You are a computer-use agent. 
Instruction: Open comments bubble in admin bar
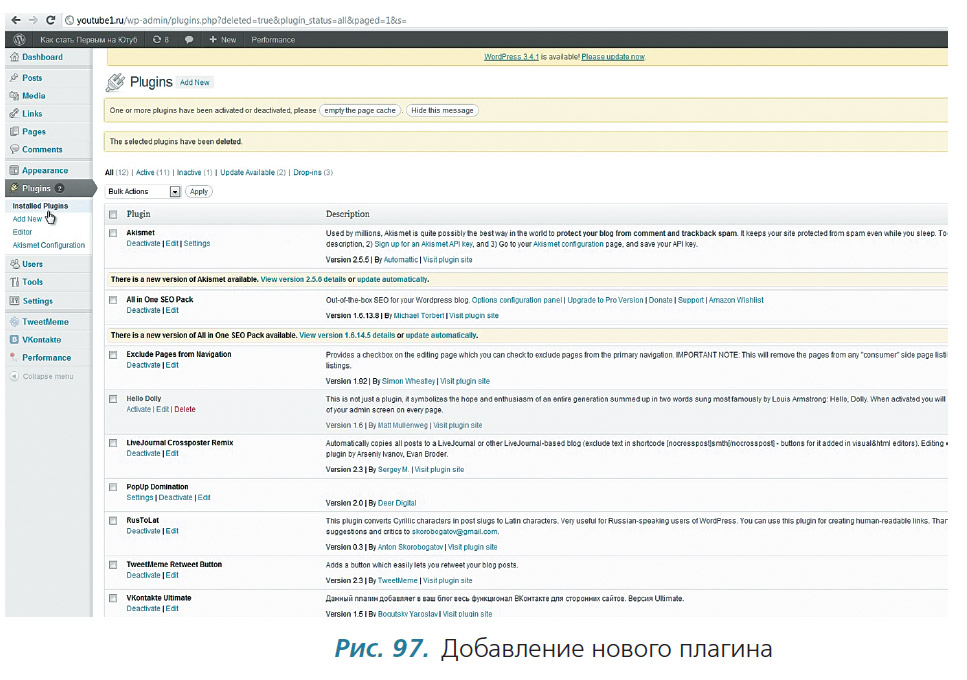(189, 39)
